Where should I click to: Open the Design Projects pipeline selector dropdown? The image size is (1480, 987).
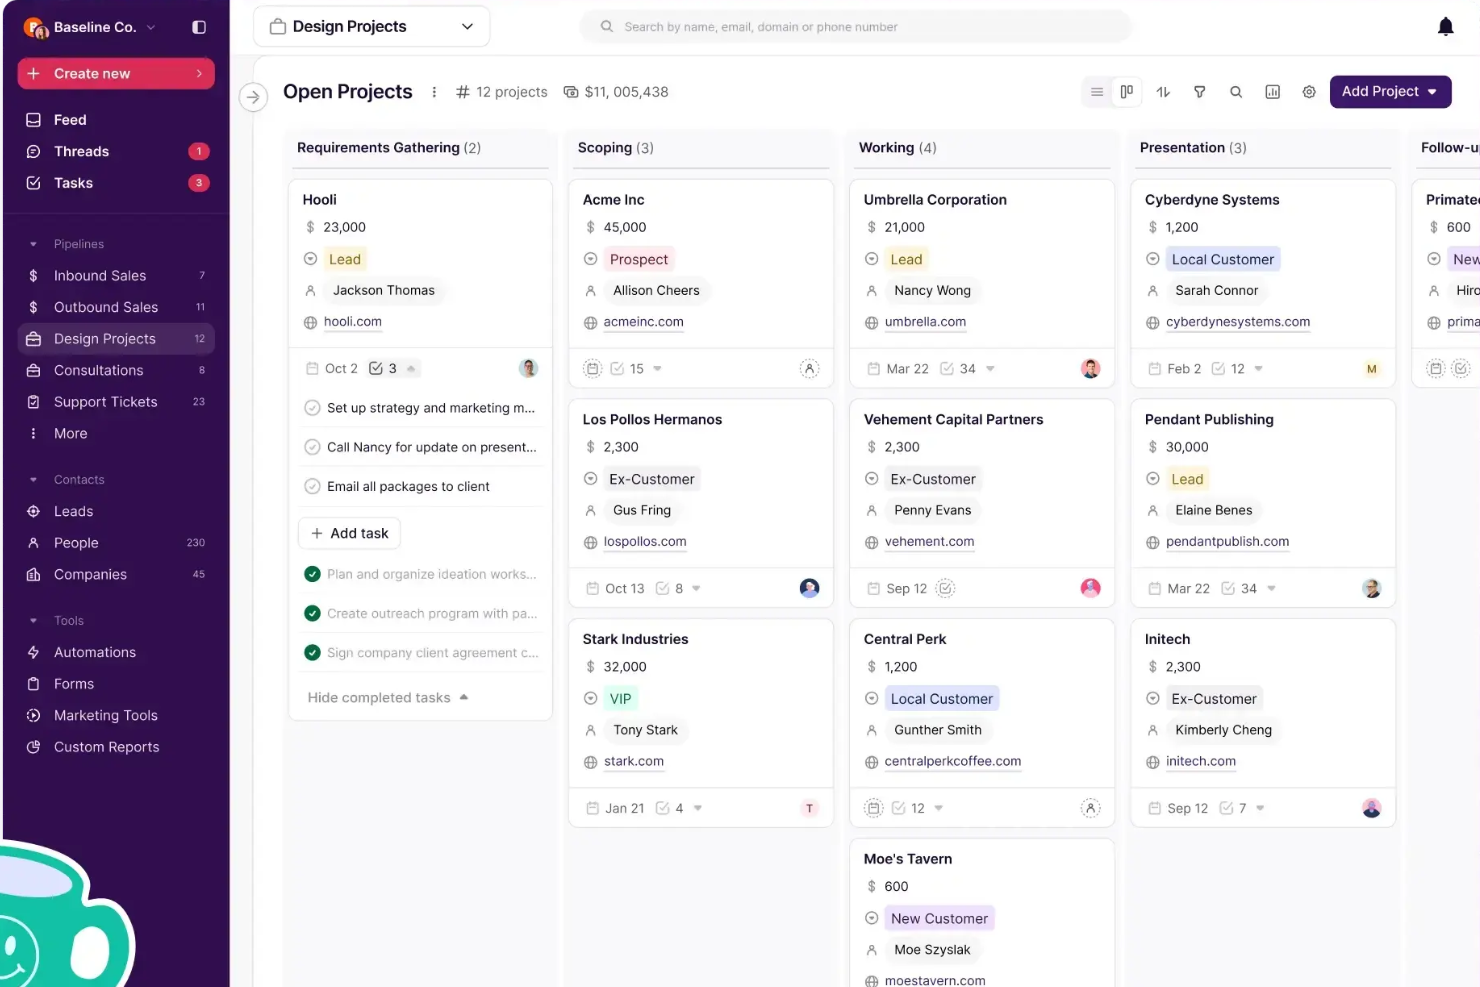(371, 26)
